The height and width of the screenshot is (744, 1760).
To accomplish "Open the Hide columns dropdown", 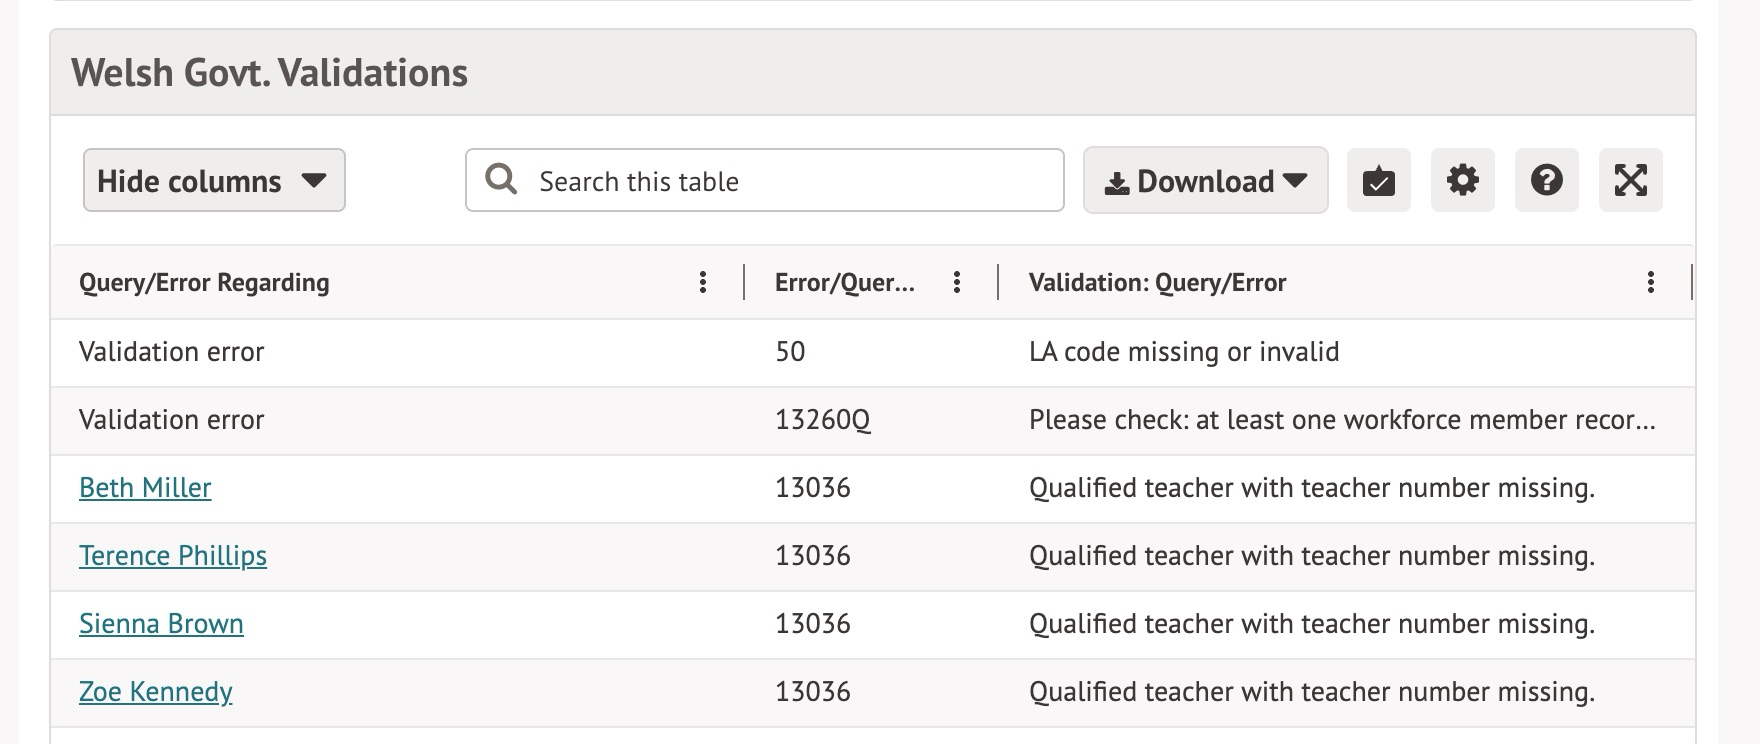I will pyautogui.click(x=214, y=181).
